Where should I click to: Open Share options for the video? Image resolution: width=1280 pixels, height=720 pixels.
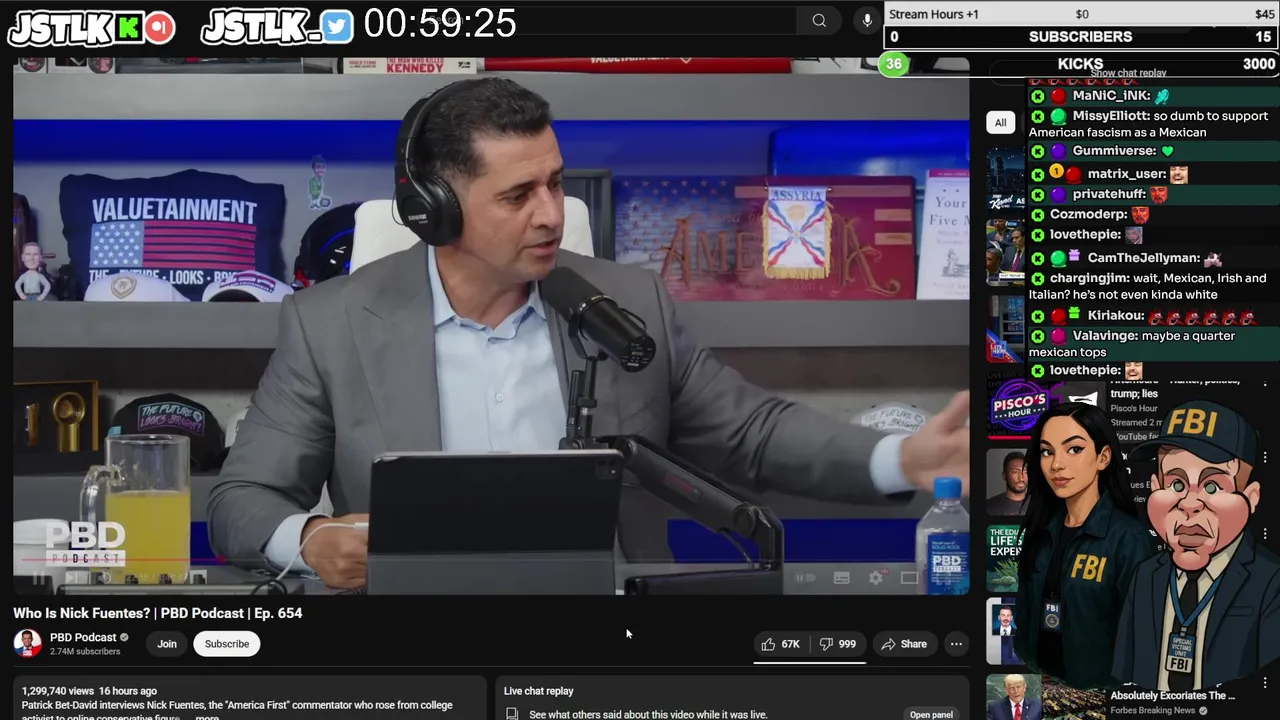904,644
